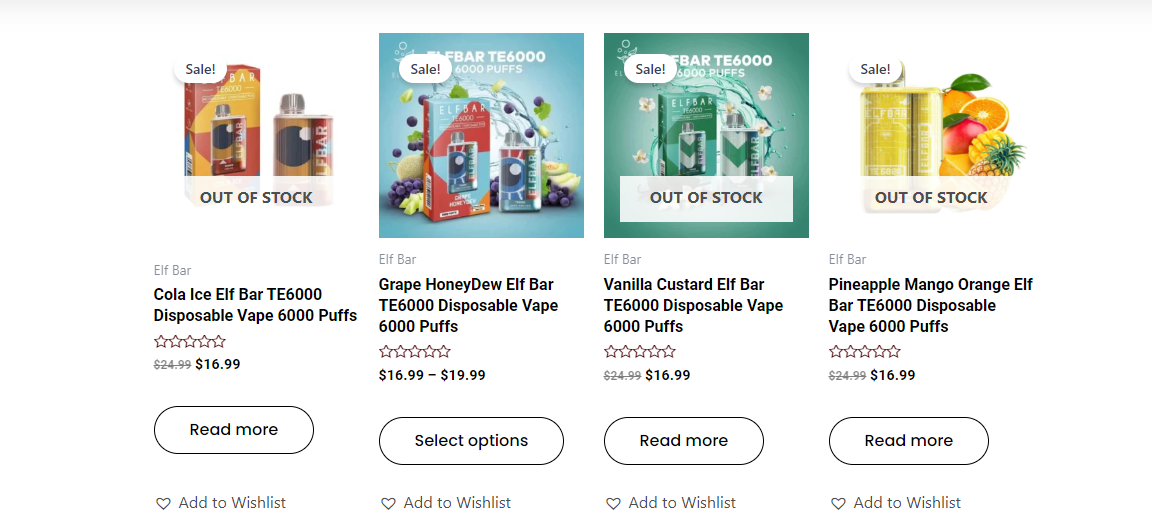1152x530 pixels.
Task: Click the star rating of Grape HoneyDew Elf Bar
Action: [414, 352]
